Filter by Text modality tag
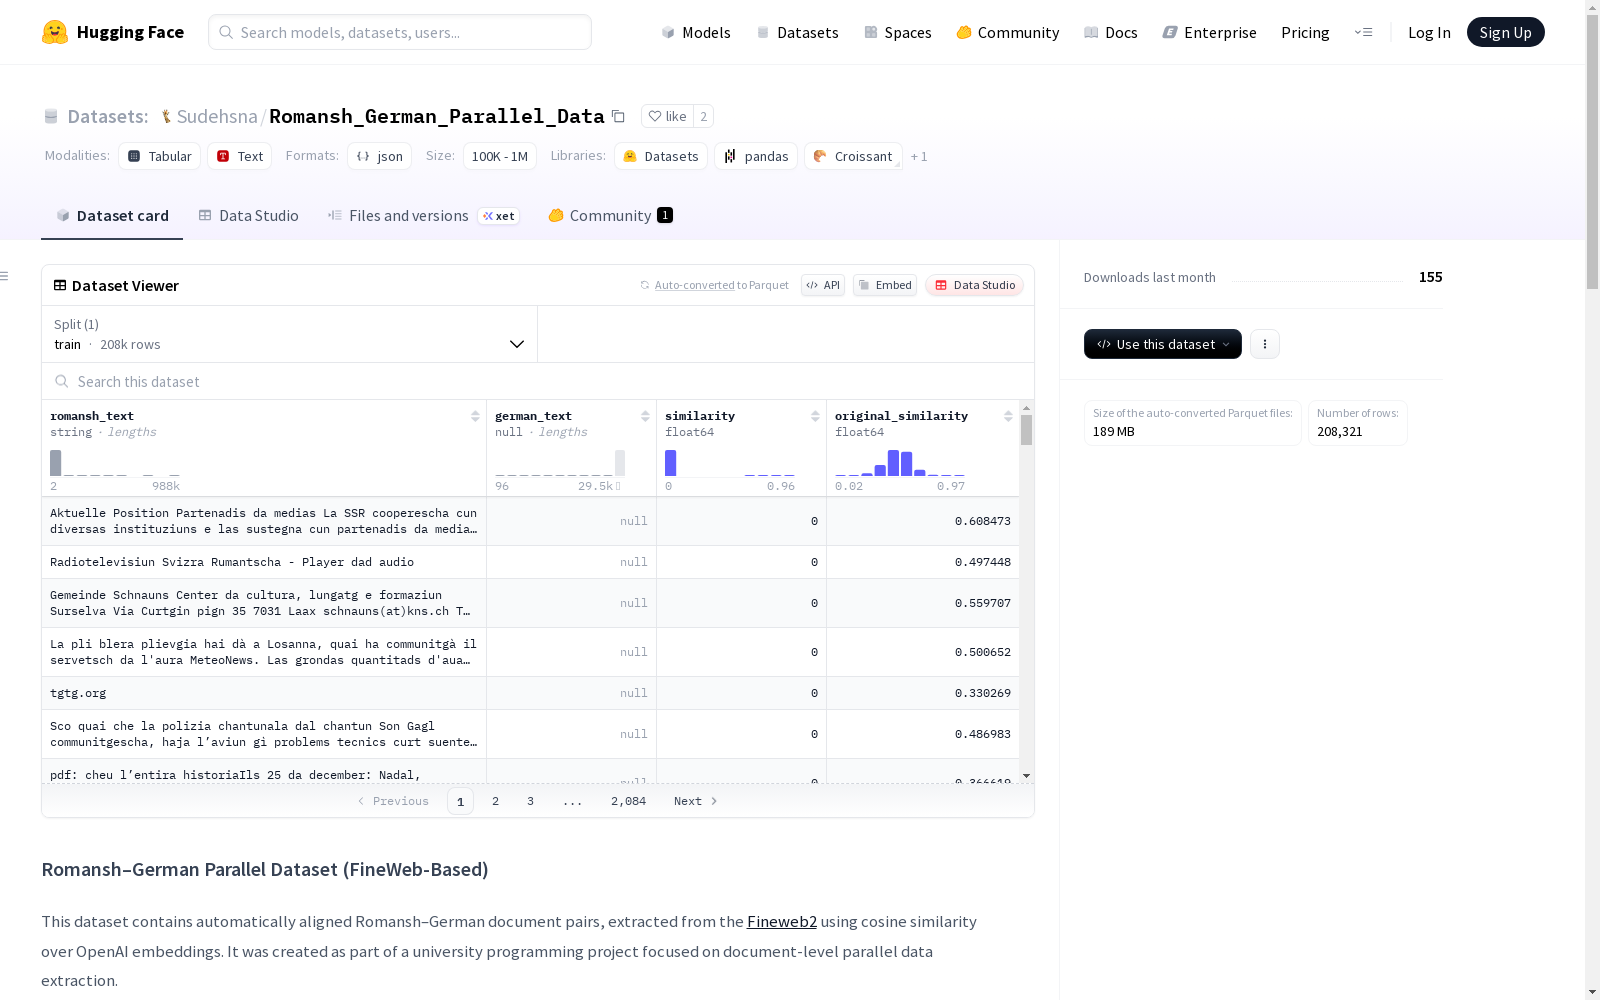 [240, 156]
